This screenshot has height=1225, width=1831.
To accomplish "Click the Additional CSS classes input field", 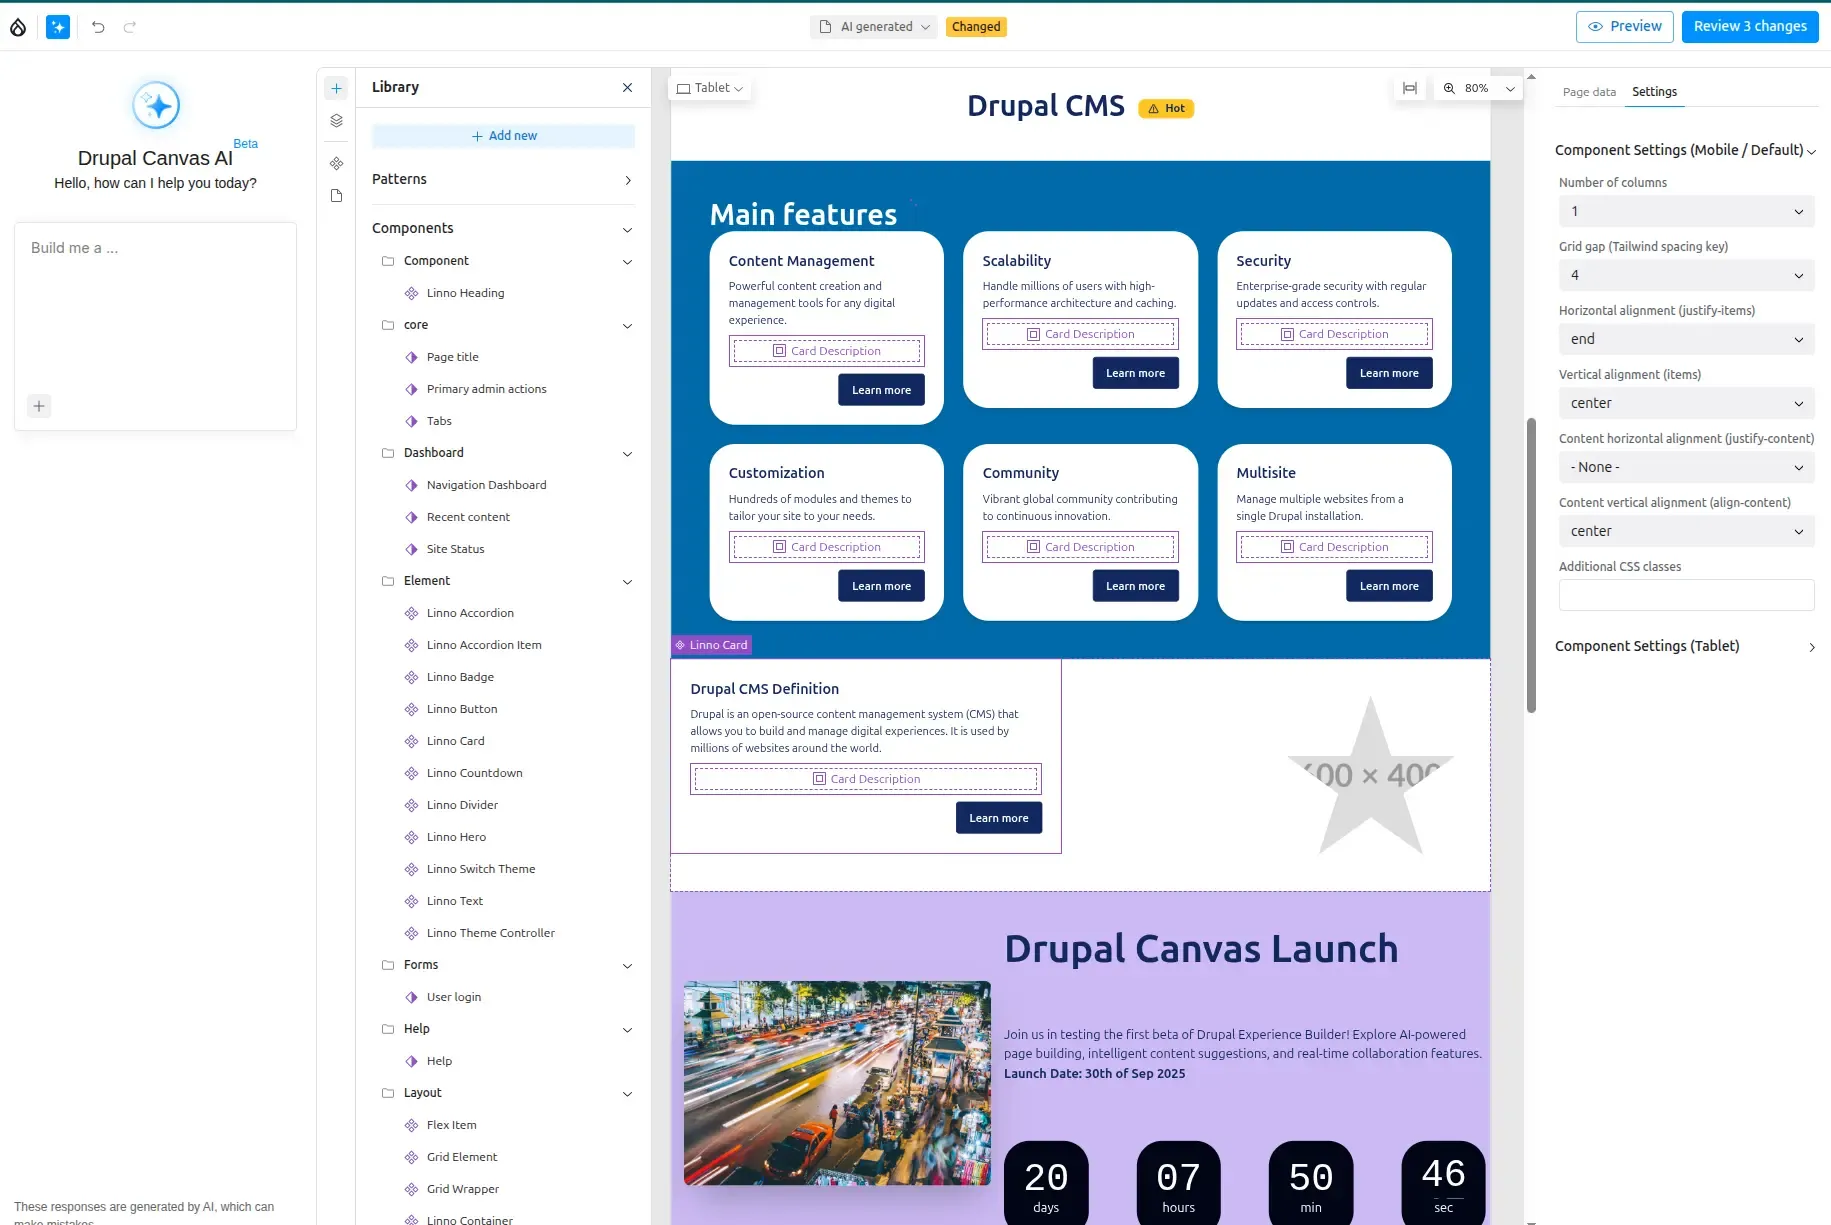I will pyautogui.click(x=1686, y=595).
